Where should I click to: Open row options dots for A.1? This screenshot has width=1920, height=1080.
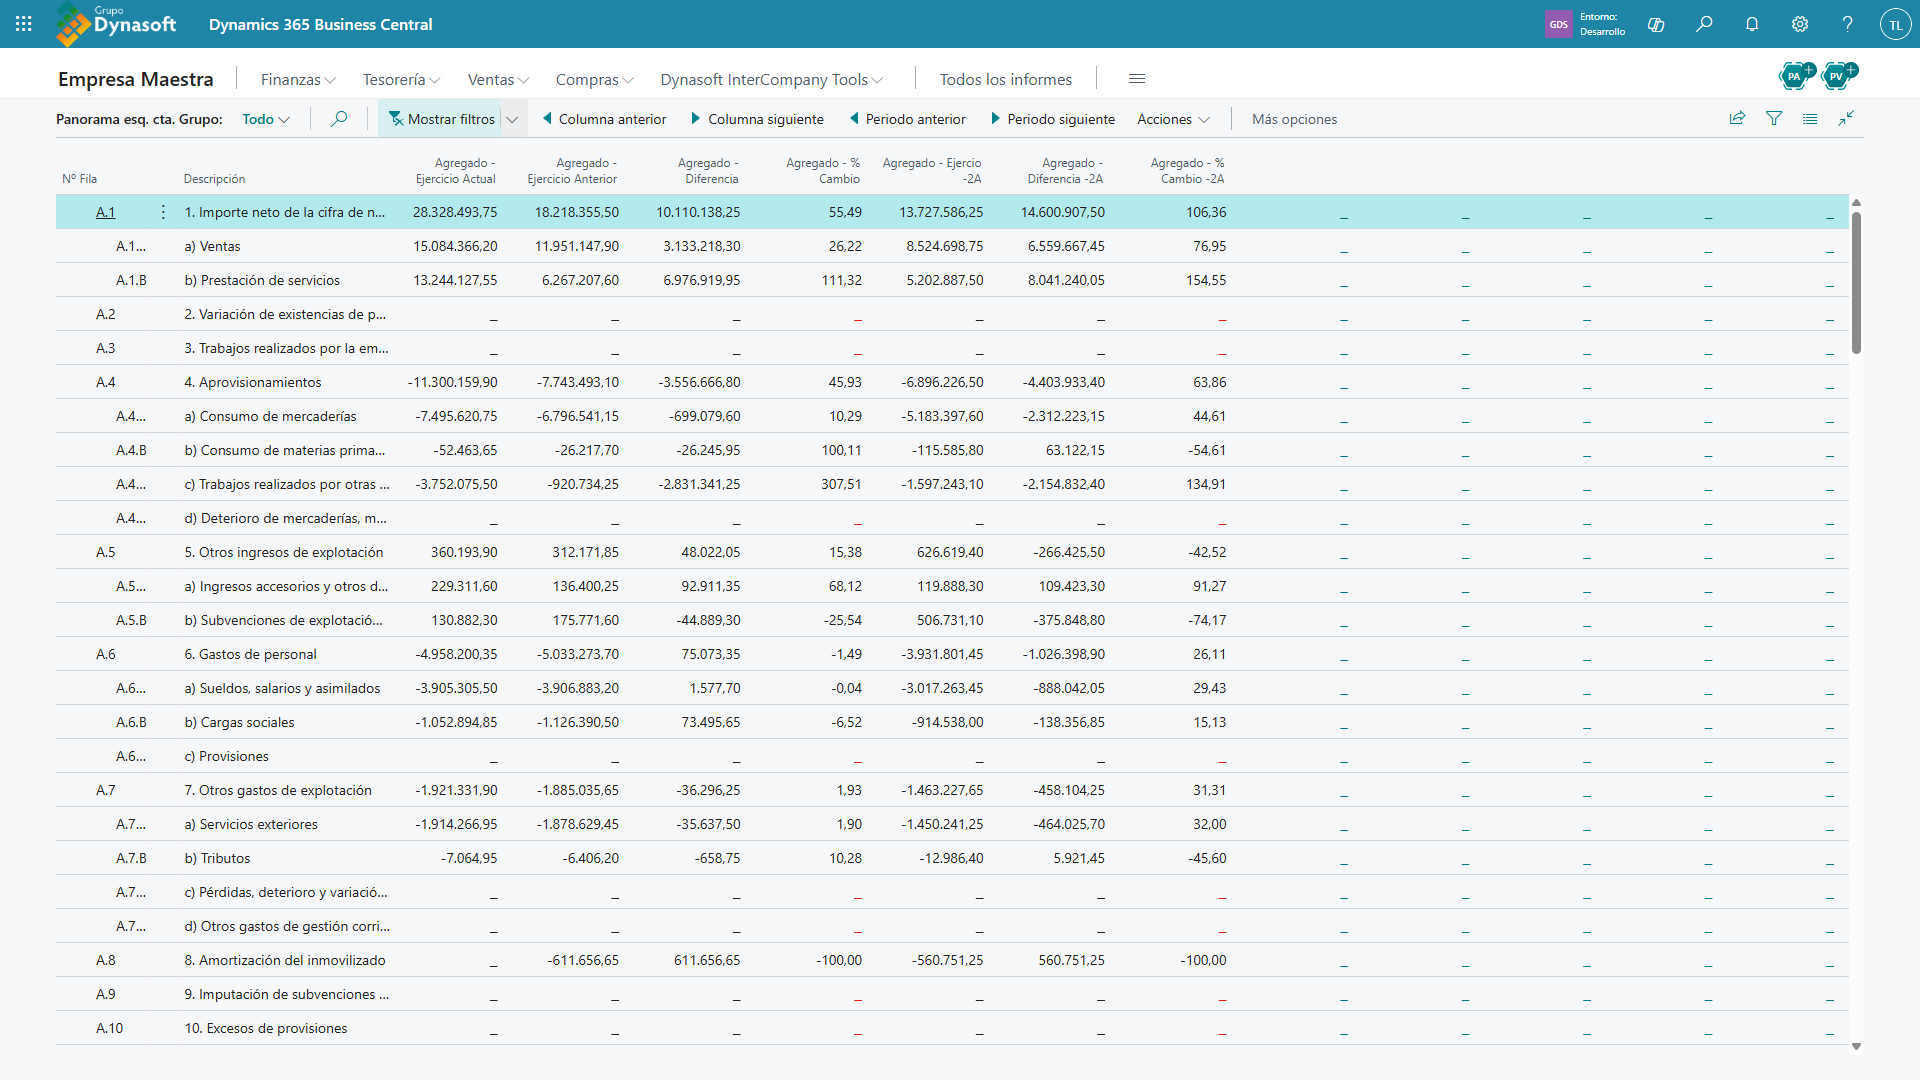point(163,212)
